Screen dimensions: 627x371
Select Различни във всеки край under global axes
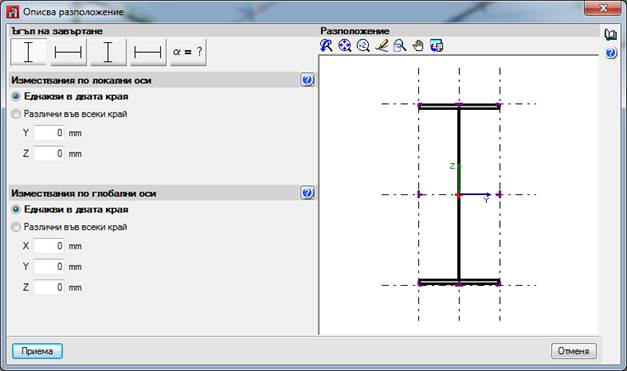(x=69, y=227)
